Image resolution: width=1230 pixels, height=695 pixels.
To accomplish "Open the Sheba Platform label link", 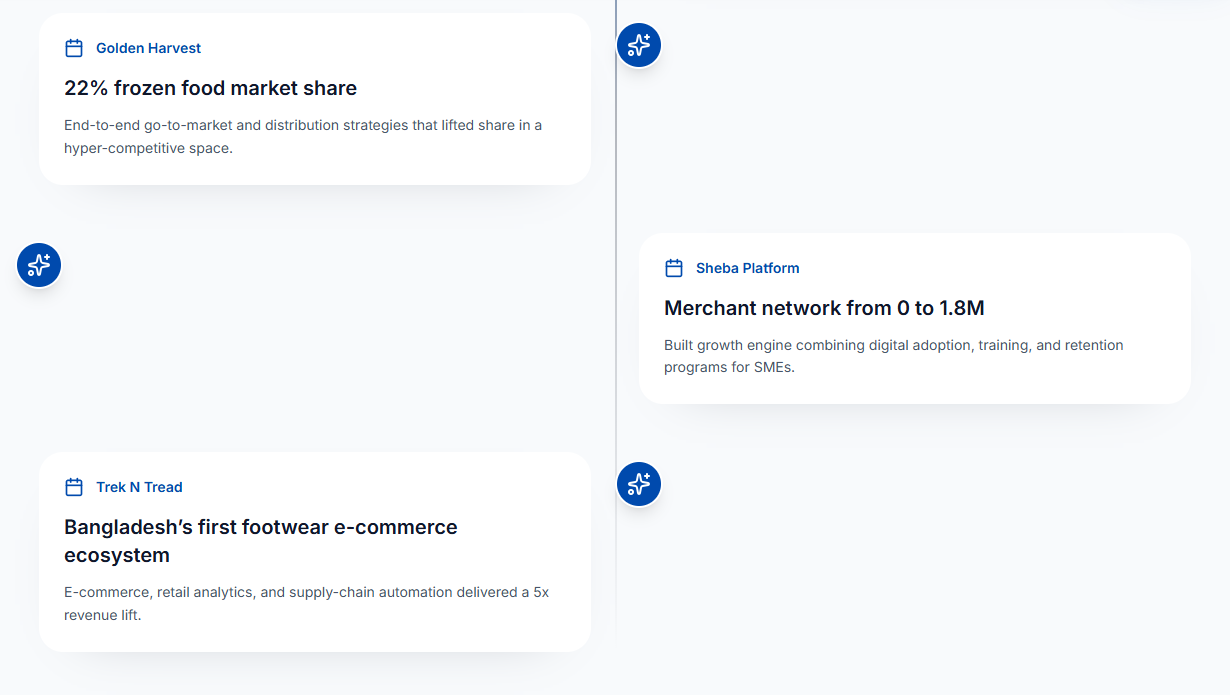I will tap(747, 268).
